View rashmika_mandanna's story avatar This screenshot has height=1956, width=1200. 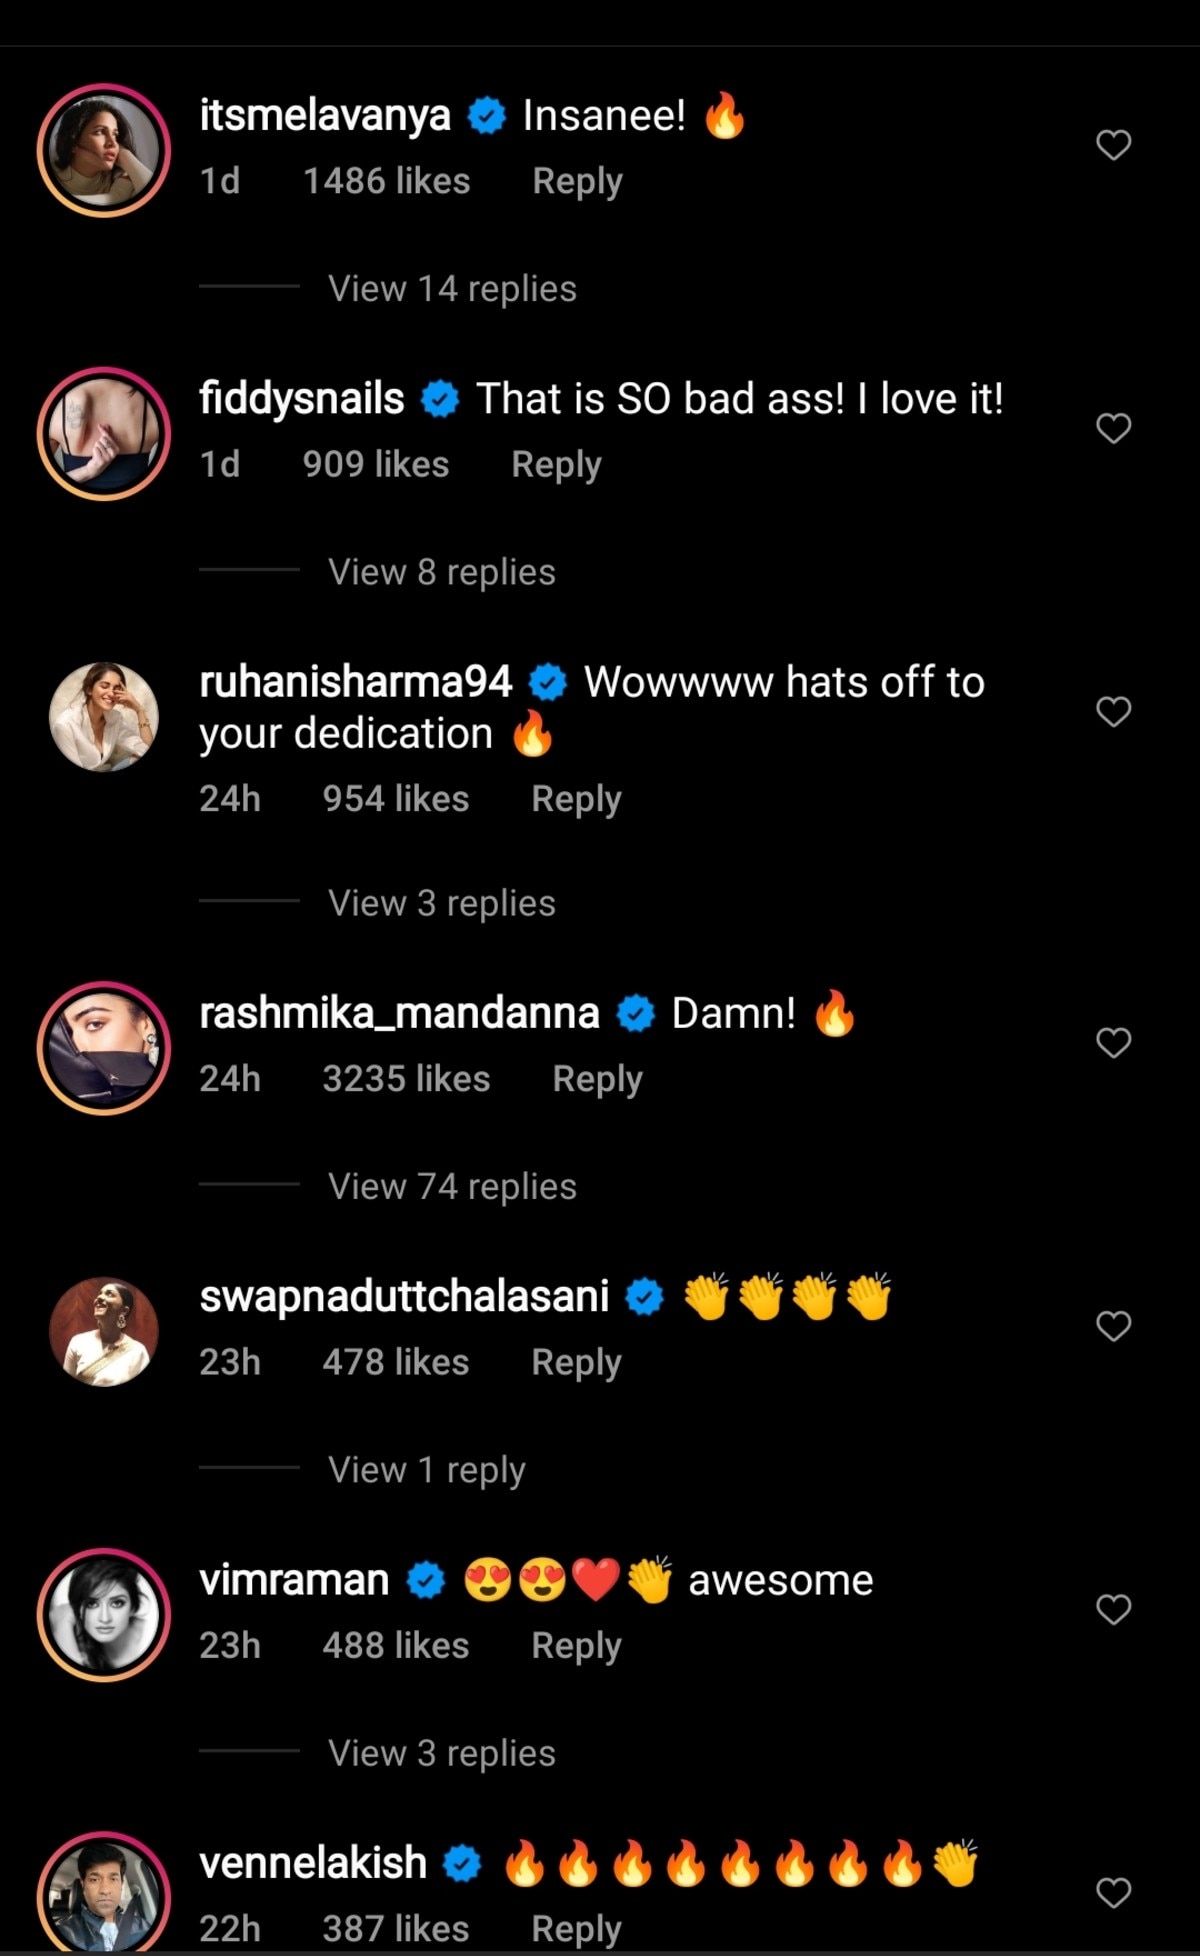(104, 1047)
